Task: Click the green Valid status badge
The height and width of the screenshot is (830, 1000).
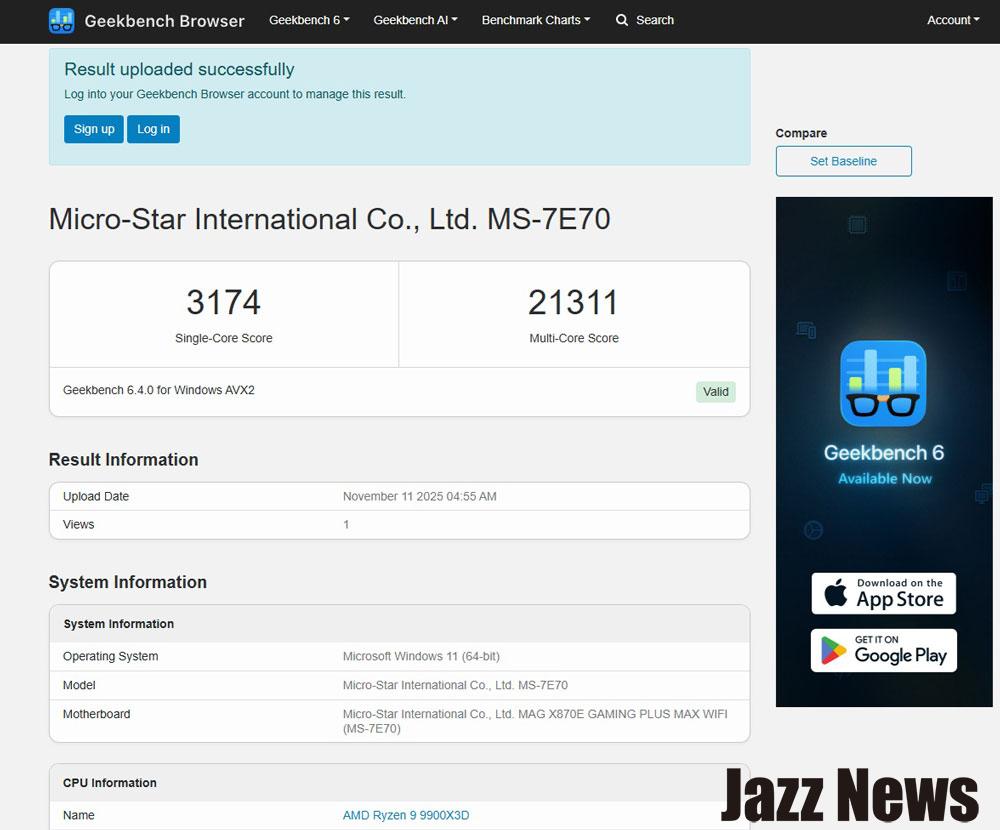Action: (715, 392)
